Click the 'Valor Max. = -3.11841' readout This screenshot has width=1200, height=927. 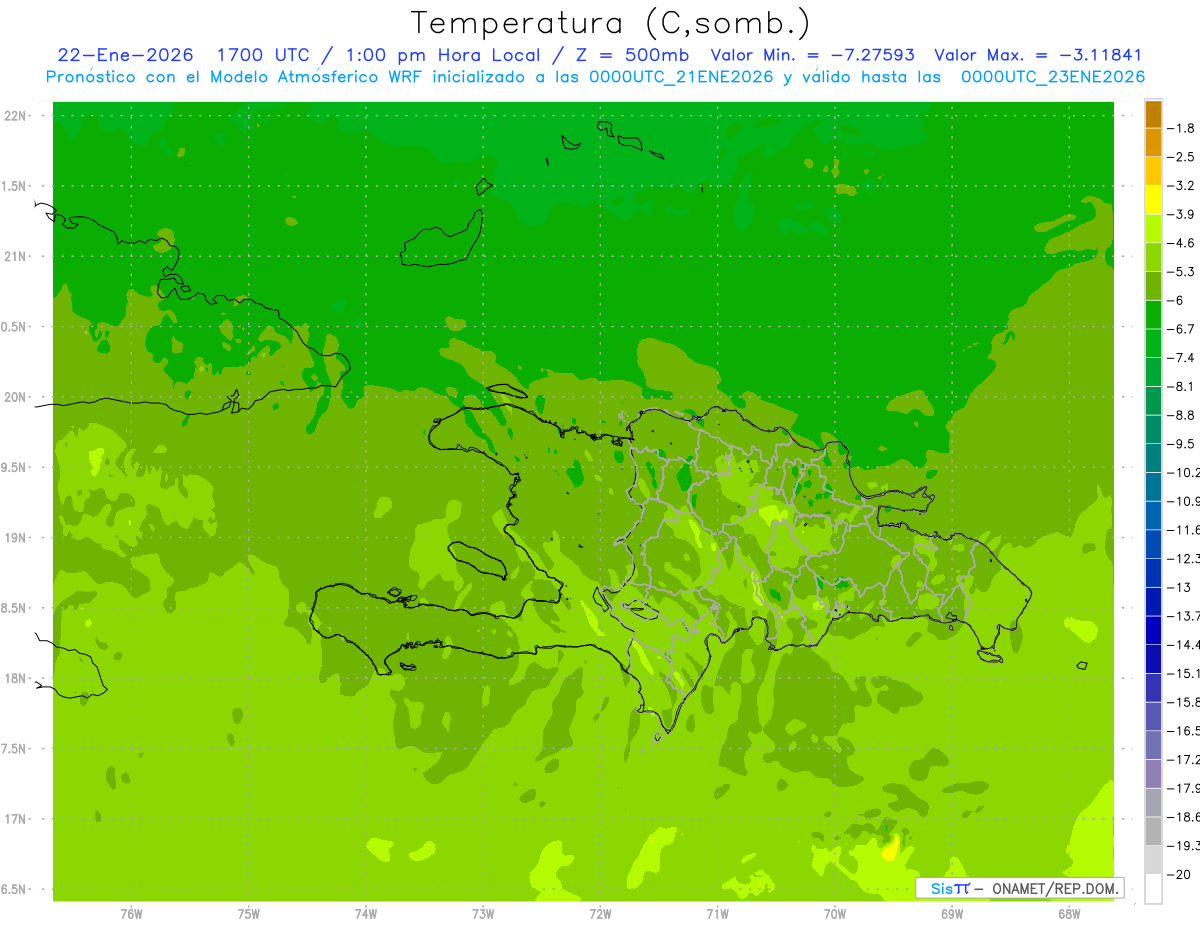[1038, 55]
